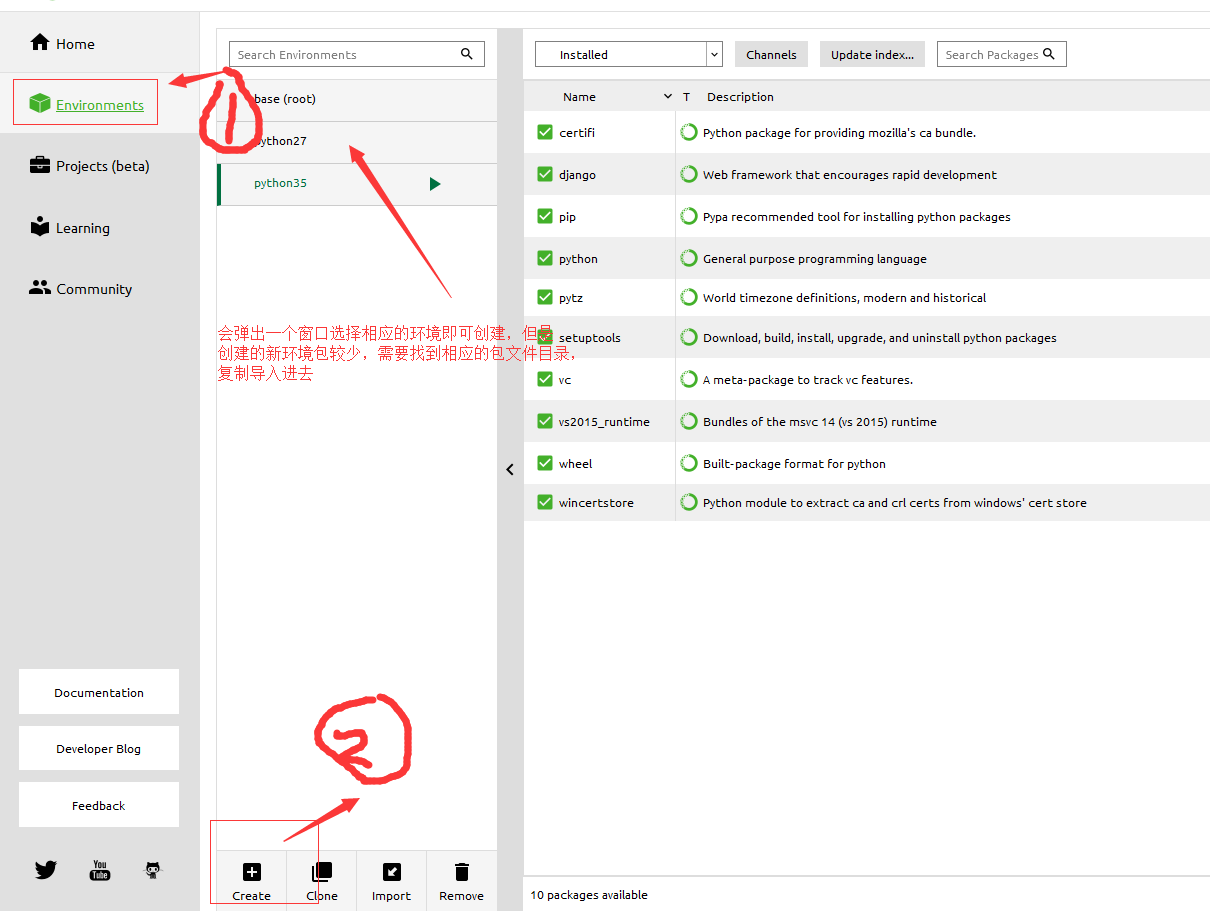This screenshot has height=911, width=1210.
Task: Click the type icon for wheel
Action: click(x=689, y=463)
